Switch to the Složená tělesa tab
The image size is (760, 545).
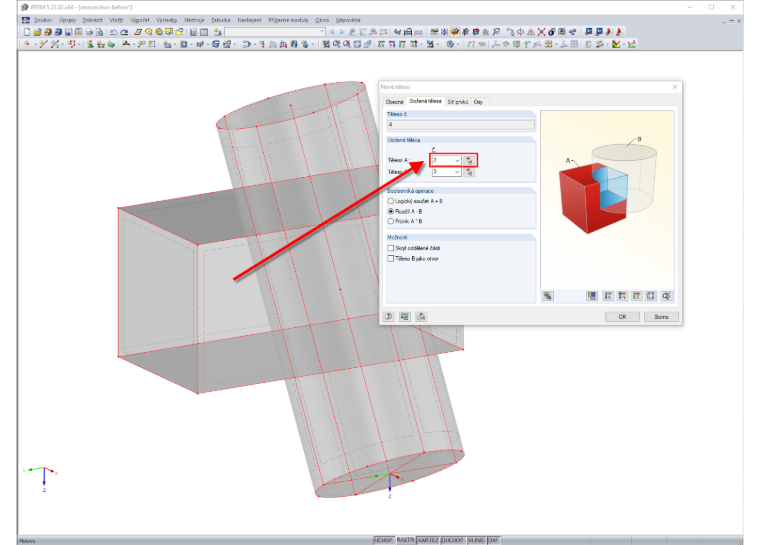click(425, 101)
